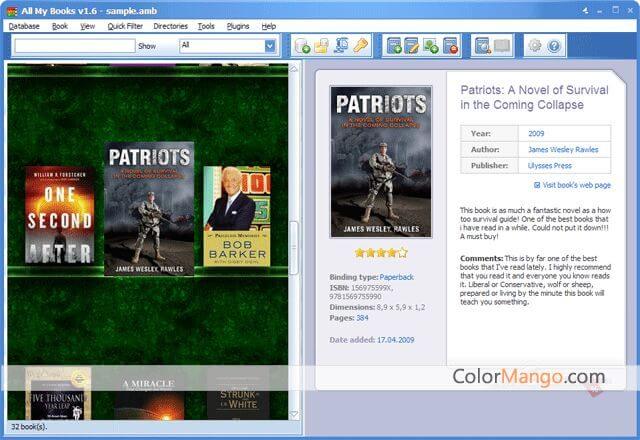This screenshot has height=440, width=640.
Task: Select One Second After book cover
Action: pyautogui.click(x=60, y=215)
